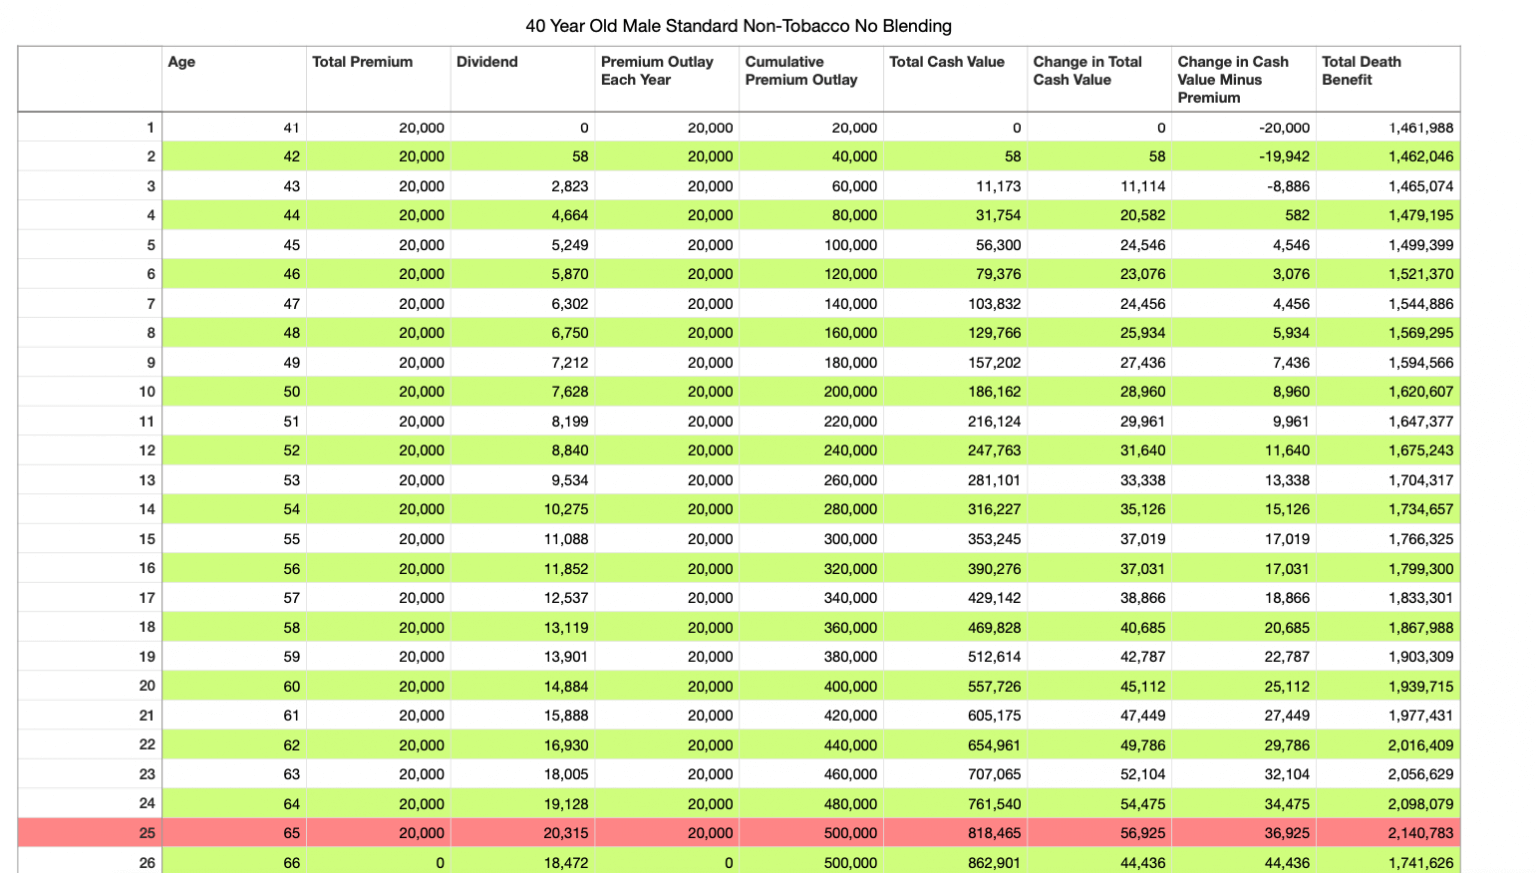The height and width of the screenshot is (873, 1536).
Task: Select the cumulative premium outlay cell 300,000
Action: coord(850,539)
